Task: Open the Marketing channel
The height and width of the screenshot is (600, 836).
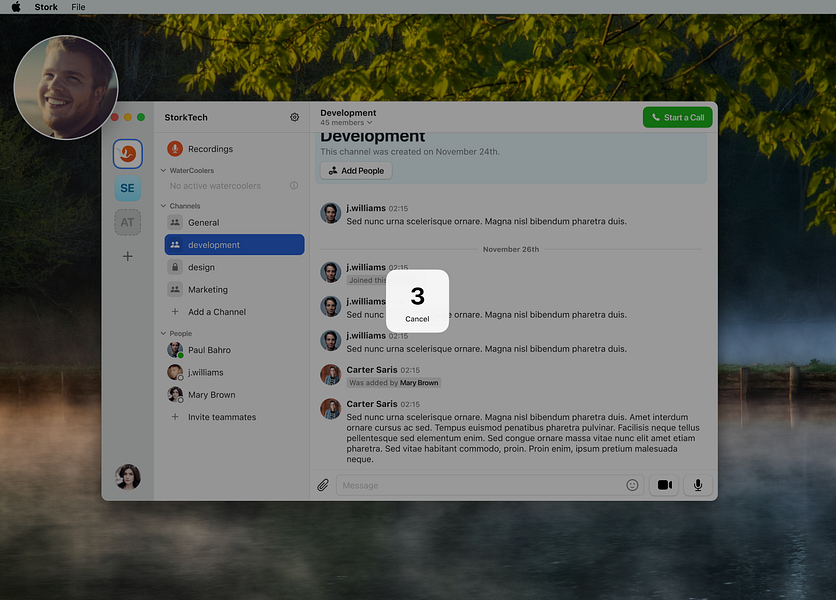Action: coord(235,290)
